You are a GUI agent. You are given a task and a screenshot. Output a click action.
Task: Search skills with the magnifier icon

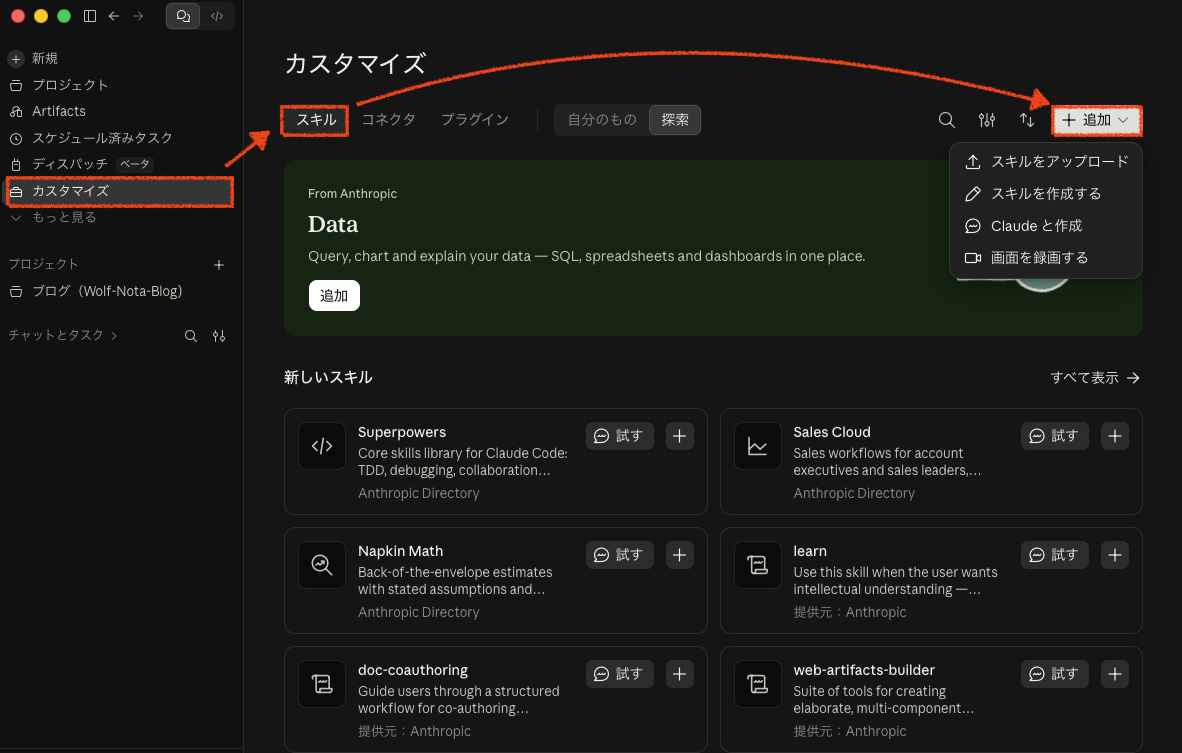pos(947,120)
